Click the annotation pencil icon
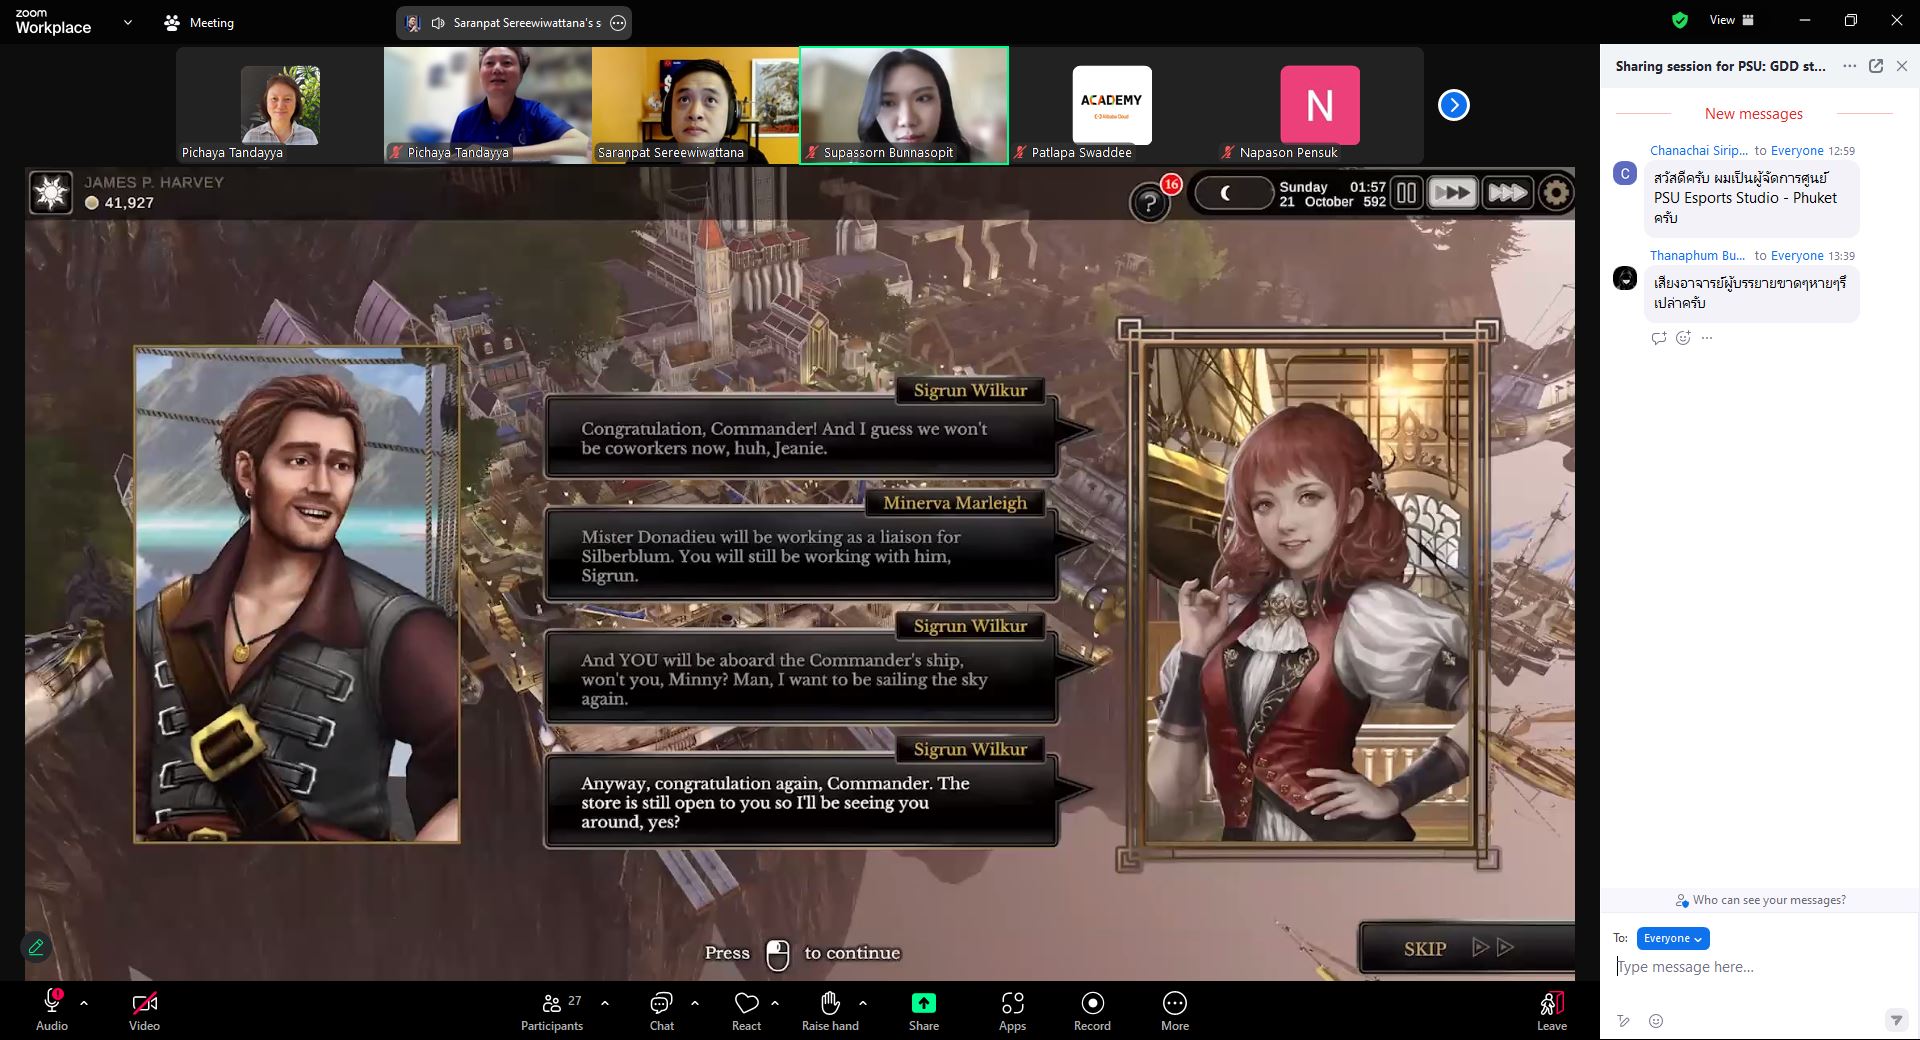 [36, 947]
